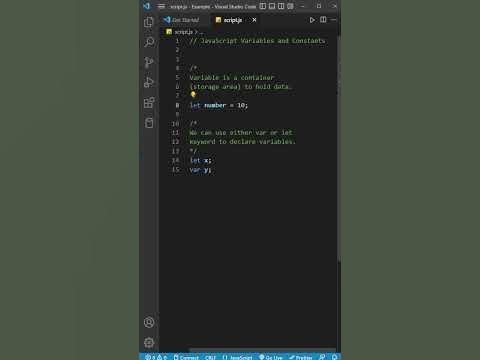Toggle bottom panel layout icon
This screenshot has height=360, width=480.
[272, 6]
